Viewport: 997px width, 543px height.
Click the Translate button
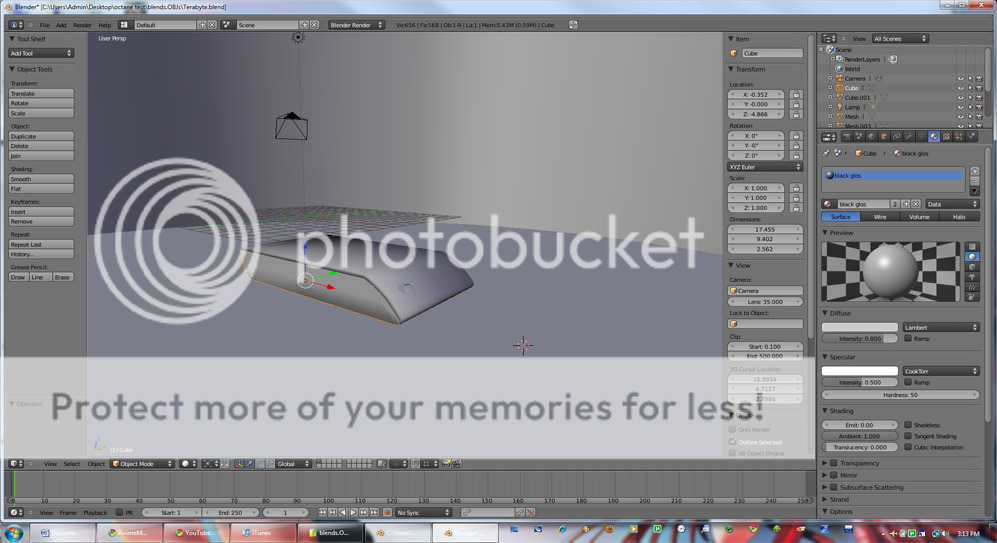[41, 93]
